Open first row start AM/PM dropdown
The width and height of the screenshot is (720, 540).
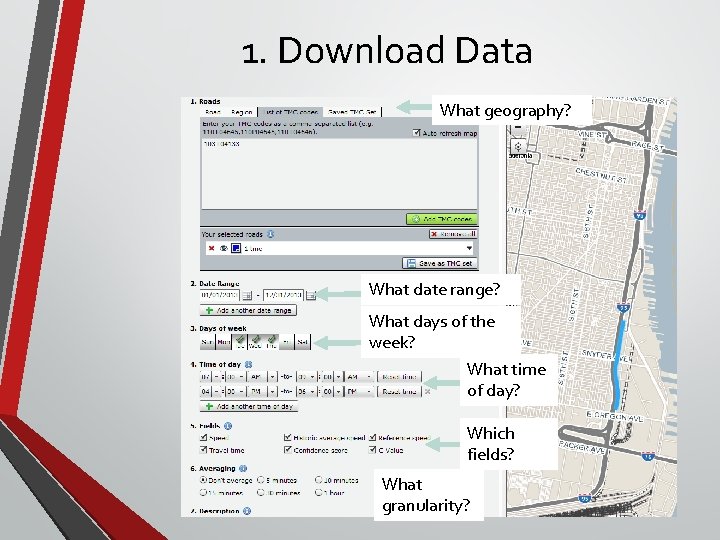(262, 377)
